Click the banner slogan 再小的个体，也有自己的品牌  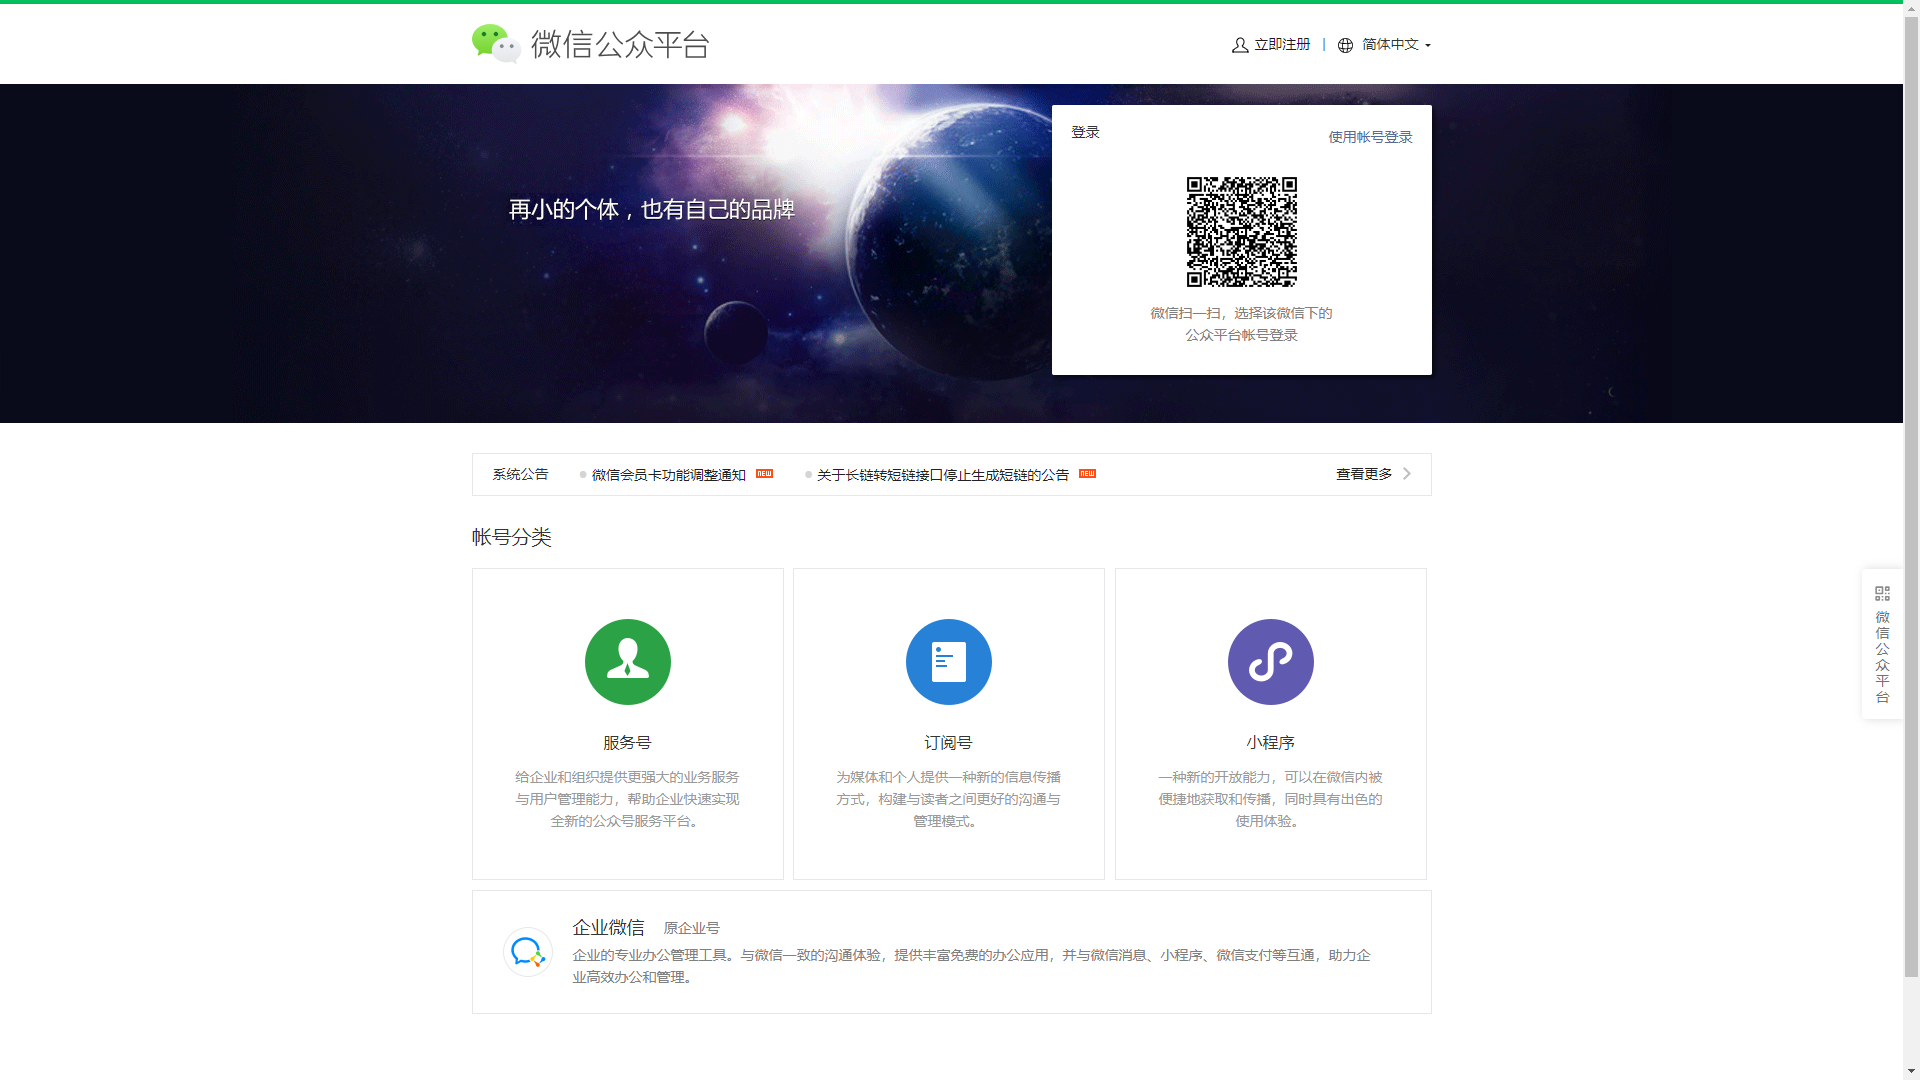(x=652, y=210)
